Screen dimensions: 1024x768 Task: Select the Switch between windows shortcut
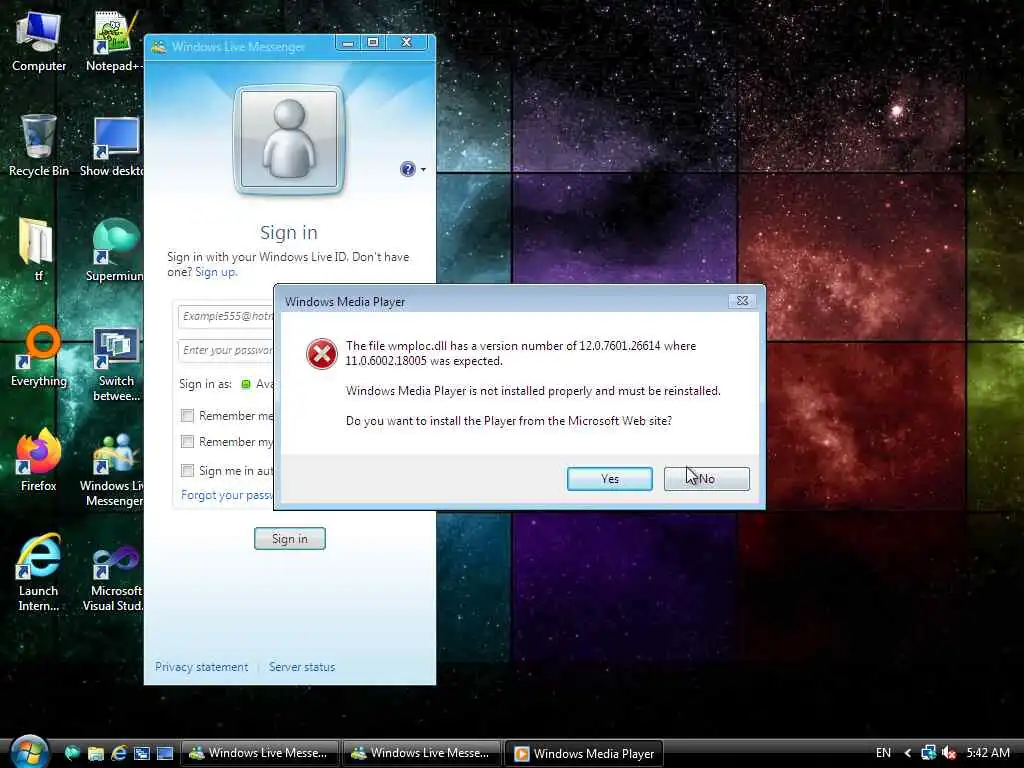pyautogui.click(x=116, y=363)
